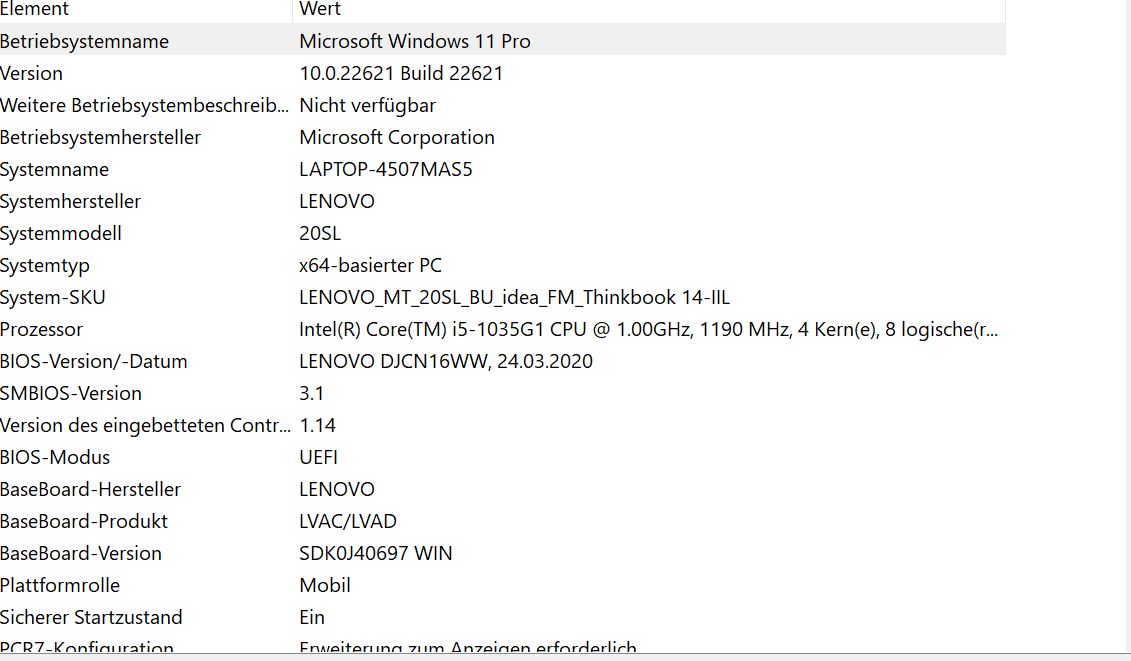
Task: Select the Plattformrolle Mobil row
Action: pos(503,585)
